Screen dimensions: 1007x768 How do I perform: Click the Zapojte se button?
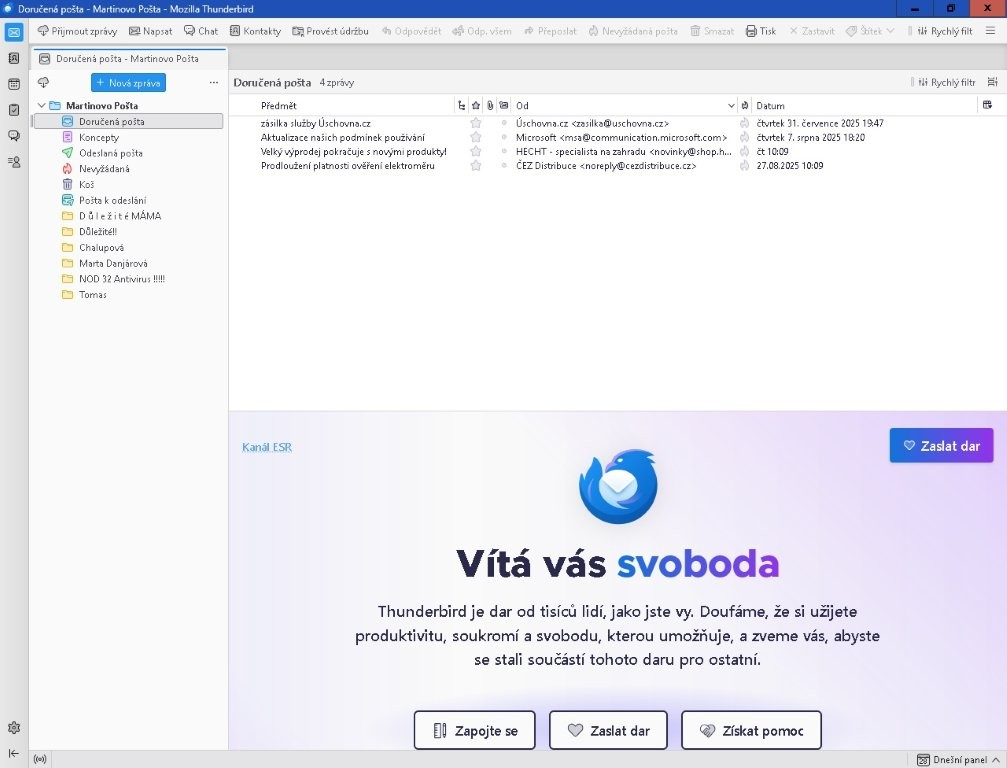click(x=475, y=730)
